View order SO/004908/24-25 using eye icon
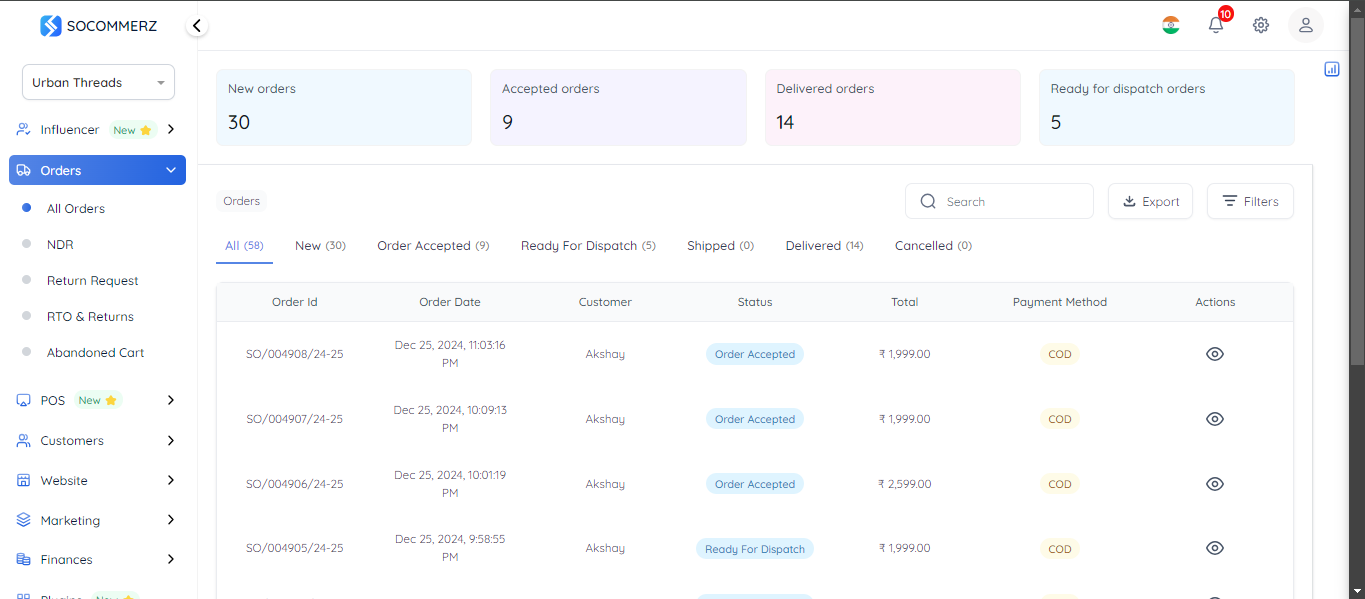Image resolution: width=1365 pixels, height=599 pixels. [x=1215, y=354]
